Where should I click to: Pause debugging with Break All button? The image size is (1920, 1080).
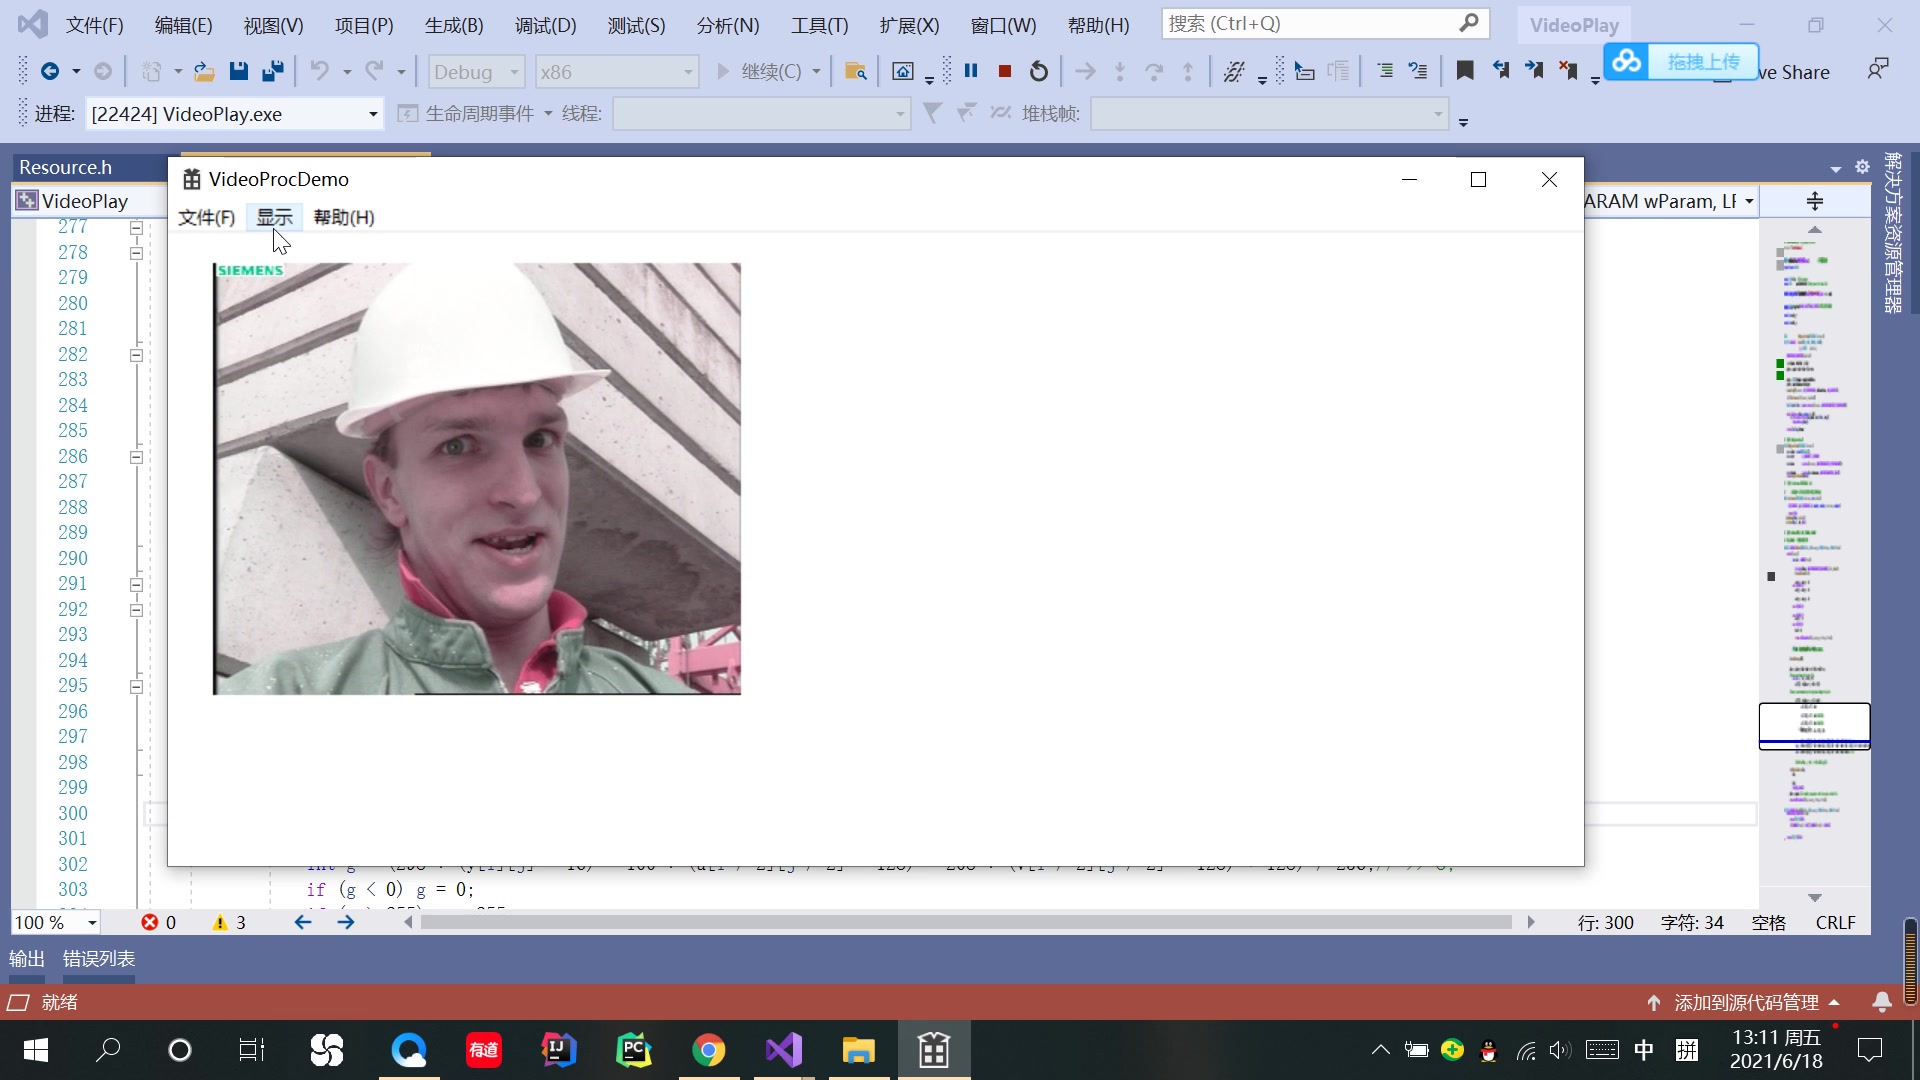pyautogui.click(x=970, y=71)
